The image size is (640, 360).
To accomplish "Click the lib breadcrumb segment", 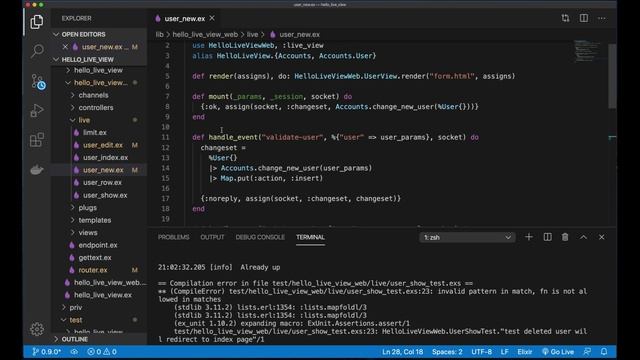I will tap(159, 35).
